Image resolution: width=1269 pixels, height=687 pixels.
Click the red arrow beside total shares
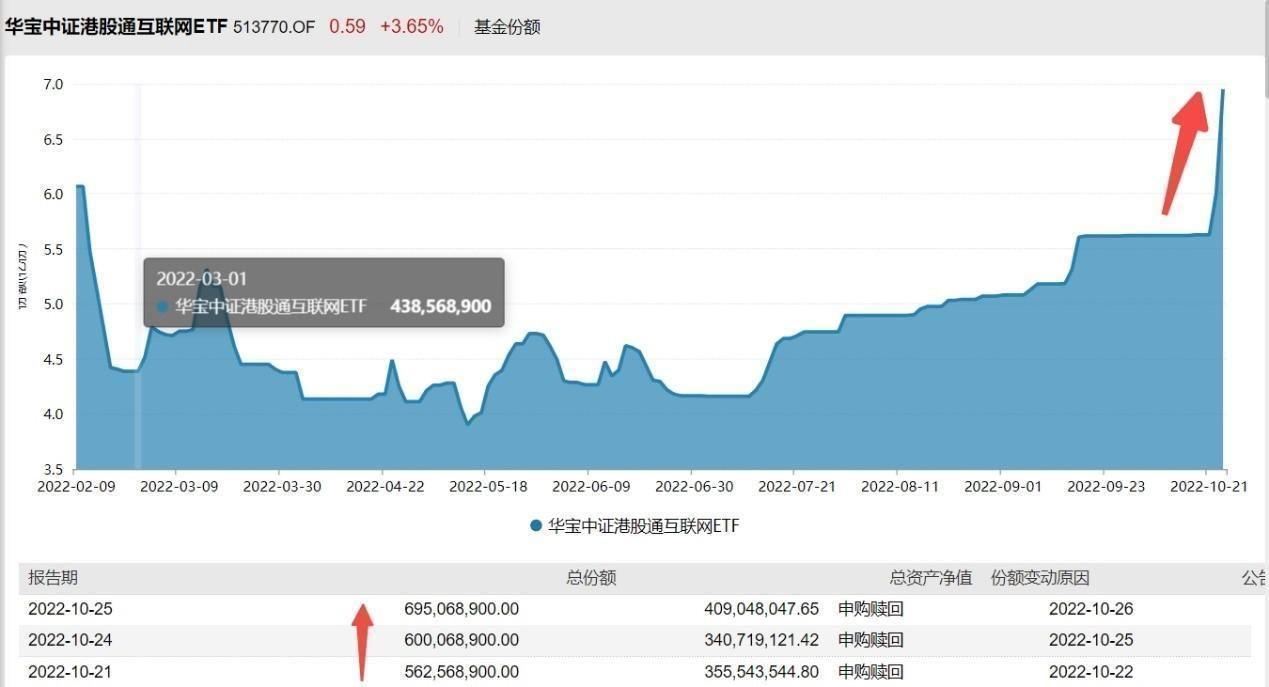tap(362, 641)
